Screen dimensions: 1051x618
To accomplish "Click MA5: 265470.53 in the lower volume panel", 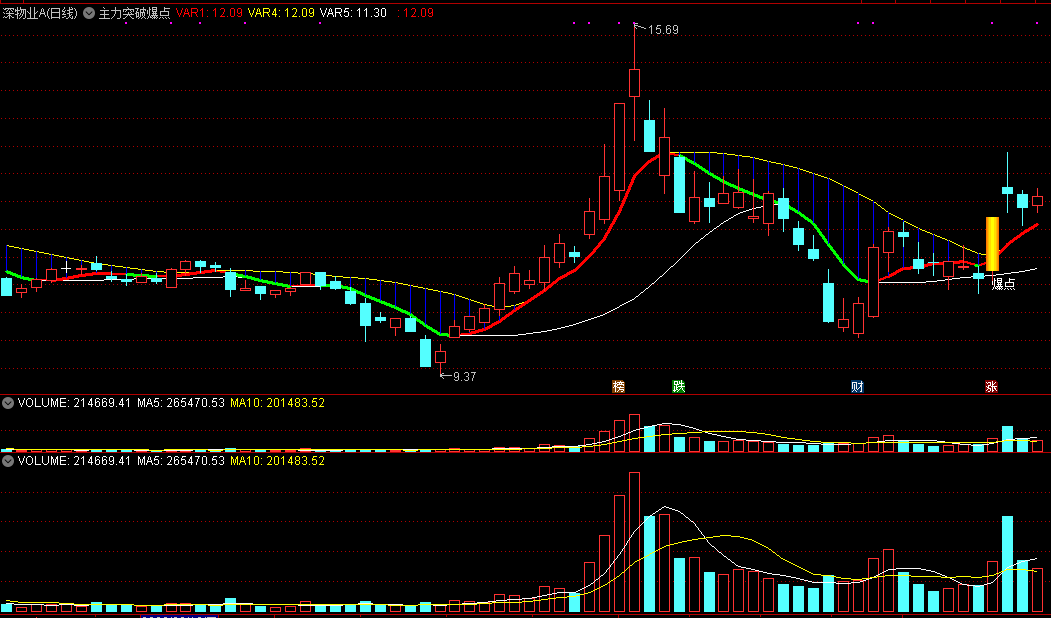I will tap(181, 461).
